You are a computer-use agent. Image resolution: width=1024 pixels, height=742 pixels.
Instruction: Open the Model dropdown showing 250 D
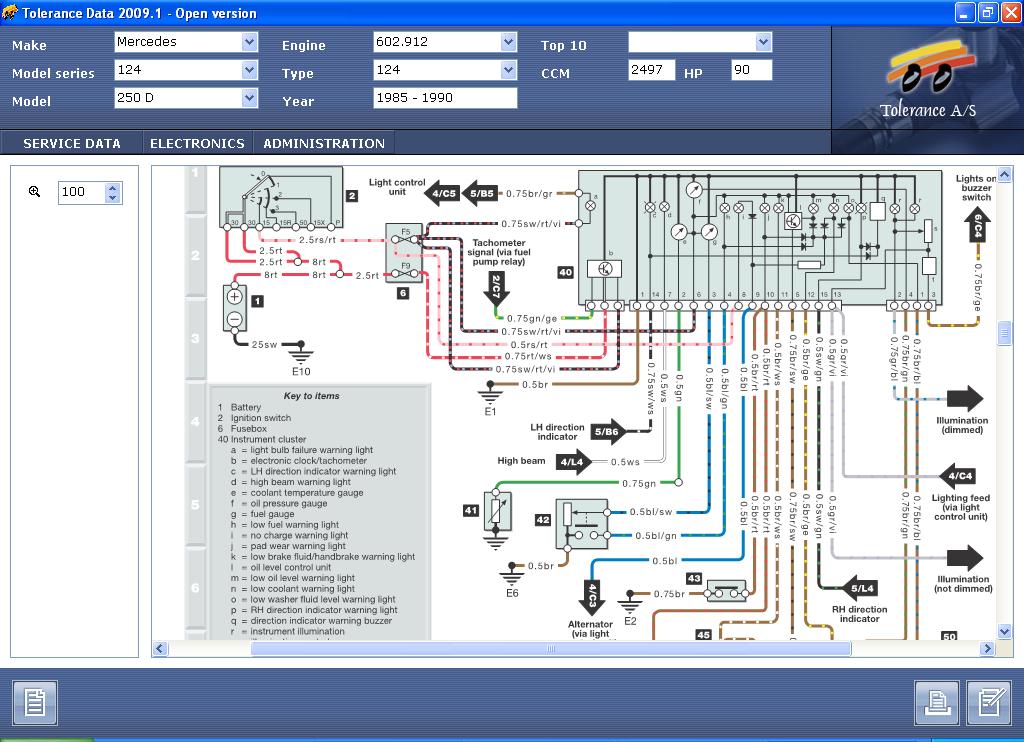[x=249, y=98]
